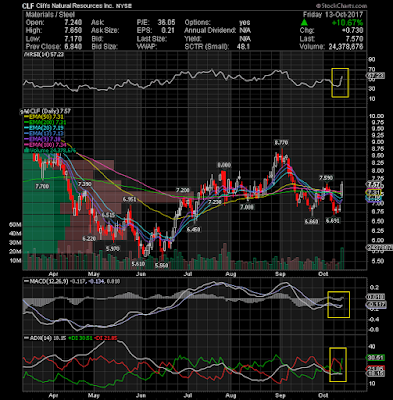Click the yellow highlight box on MACD
393x400 pixels.
click(339, 304)
